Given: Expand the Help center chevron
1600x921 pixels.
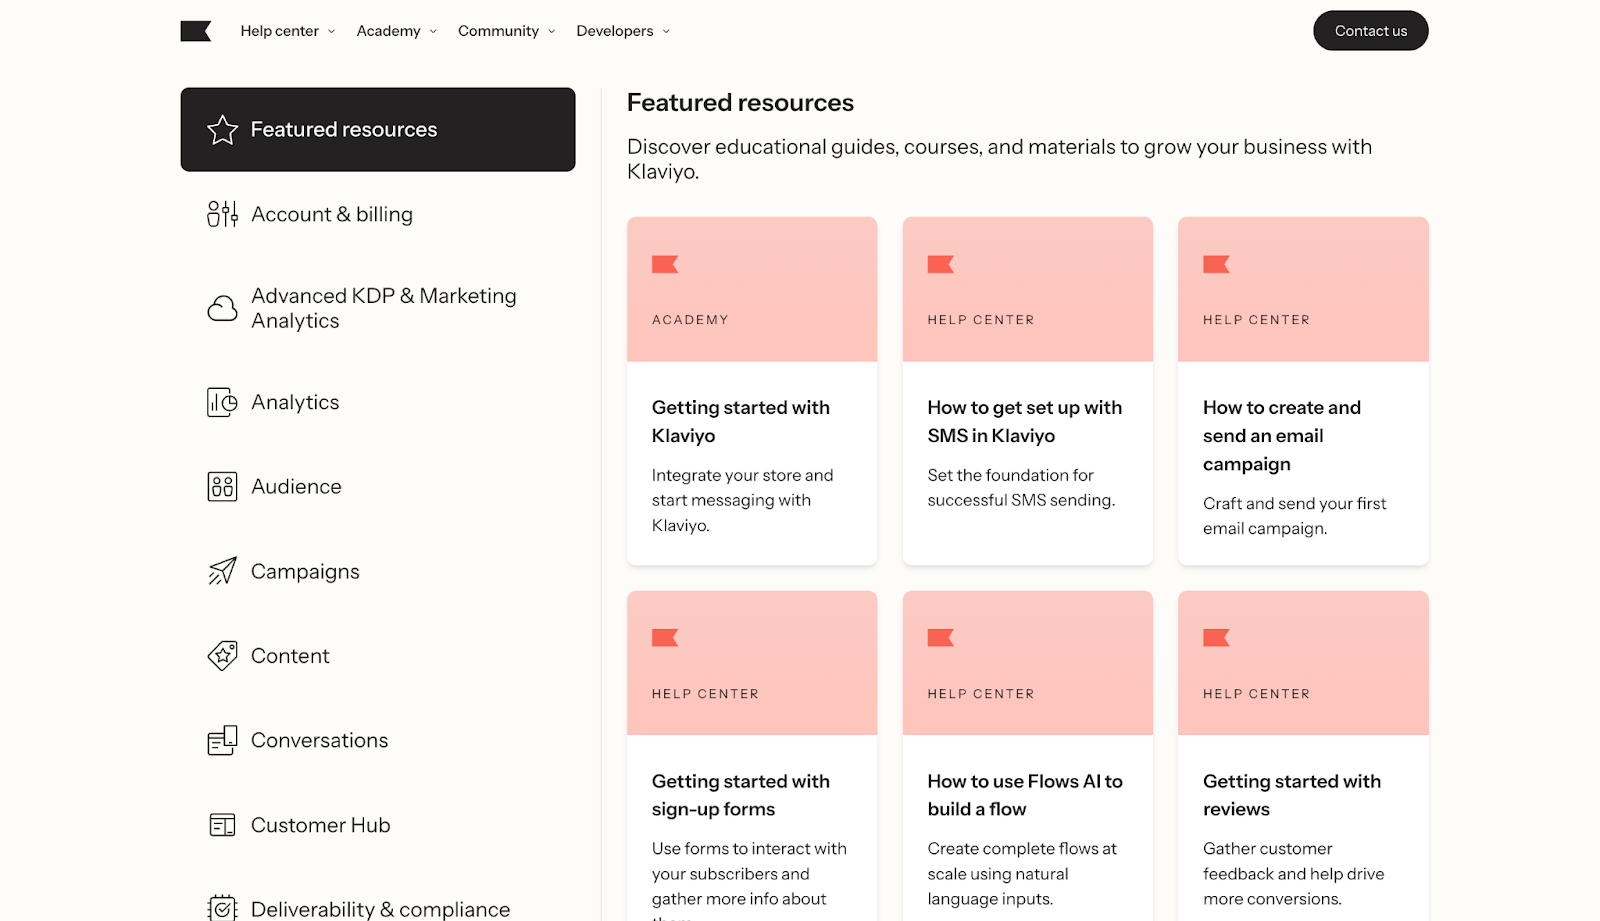Looking at the screenshot, I should (332, 32).
